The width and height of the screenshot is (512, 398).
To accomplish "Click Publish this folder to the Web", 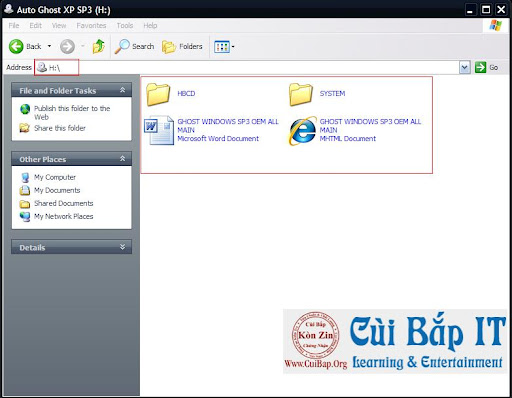I will pos(72,113).
